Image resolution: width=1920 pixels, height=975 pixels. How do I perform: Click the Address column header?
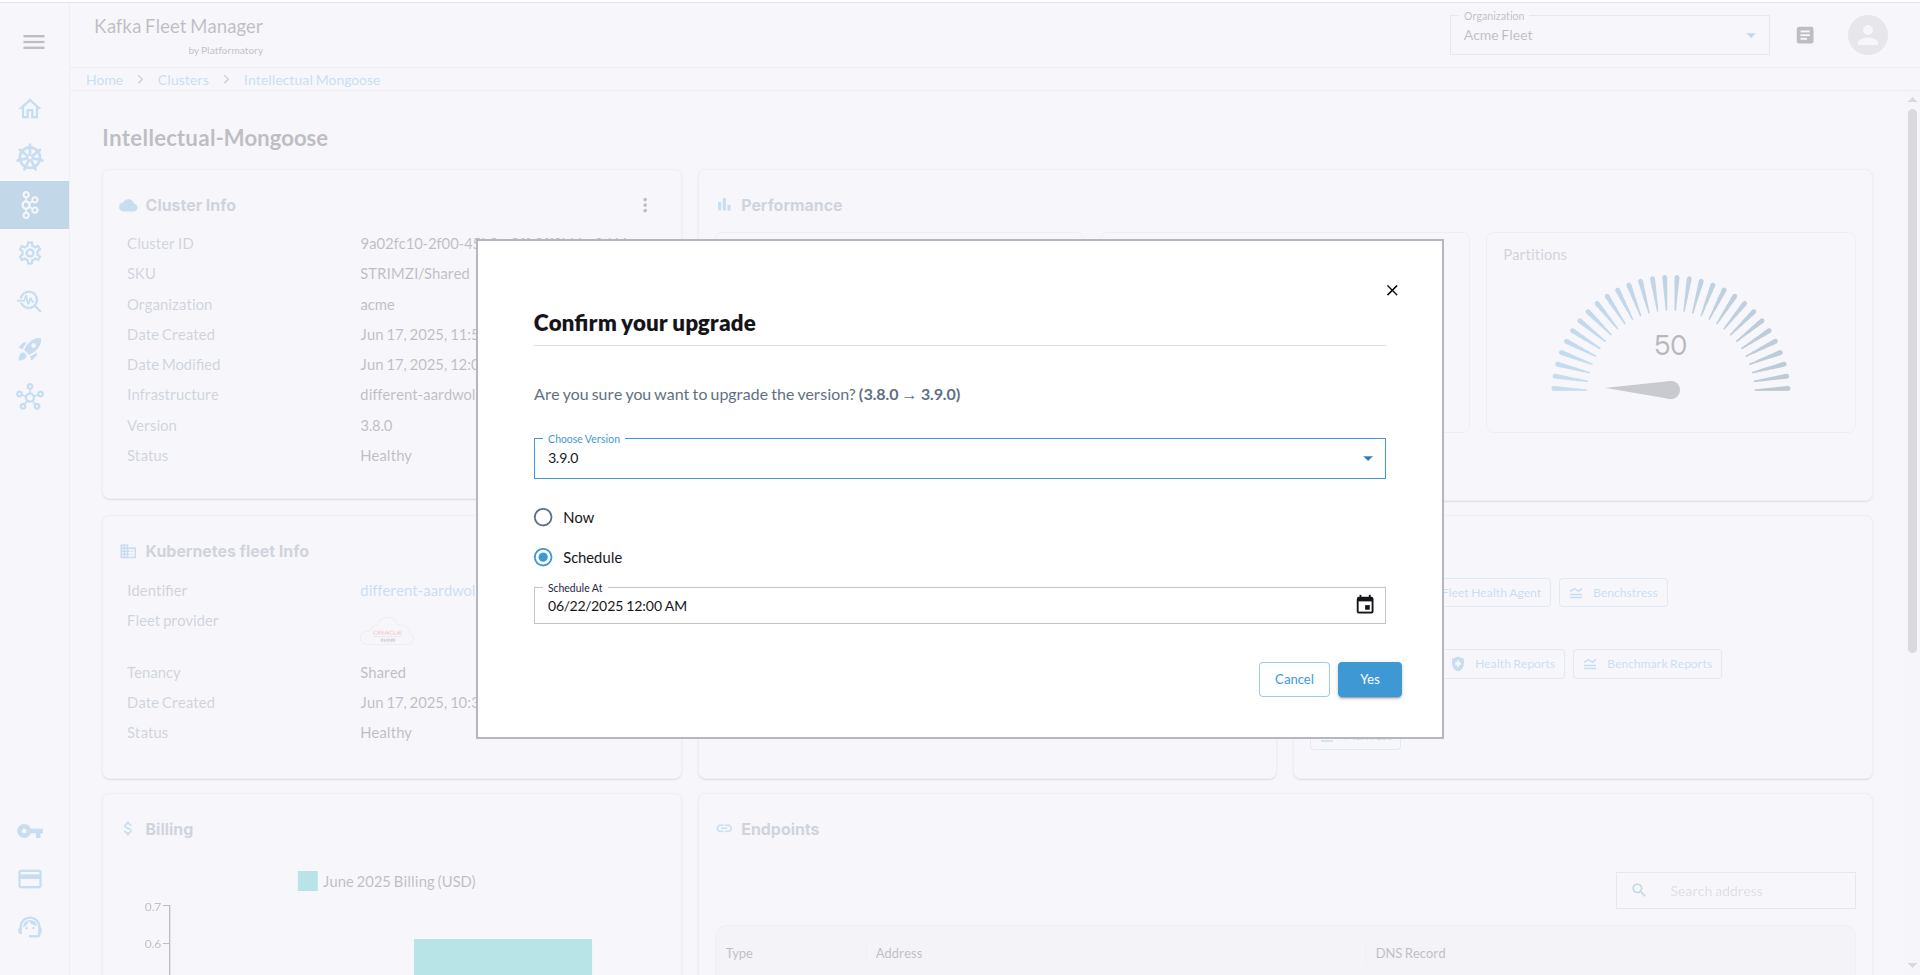point(899,953)
